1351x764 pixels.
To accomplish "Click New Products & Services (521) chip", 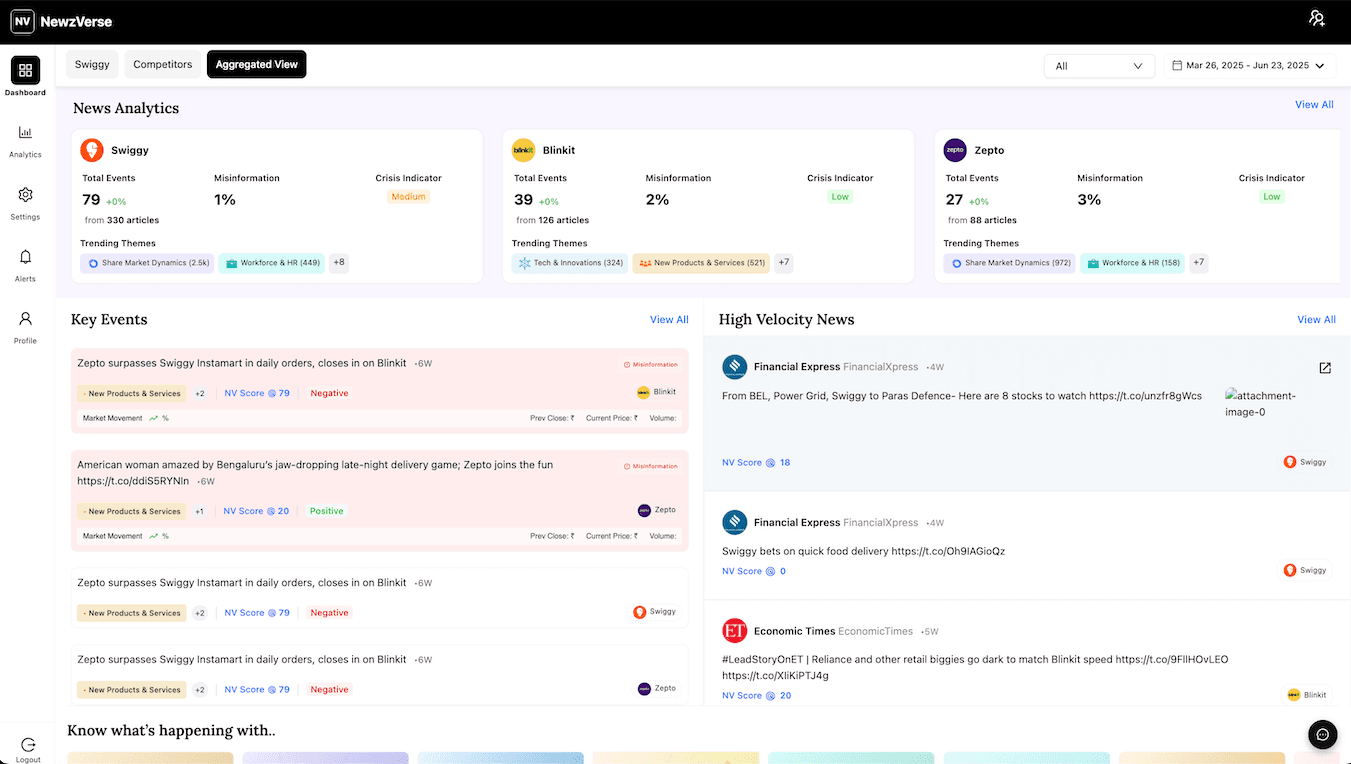I will click(701, 263).
